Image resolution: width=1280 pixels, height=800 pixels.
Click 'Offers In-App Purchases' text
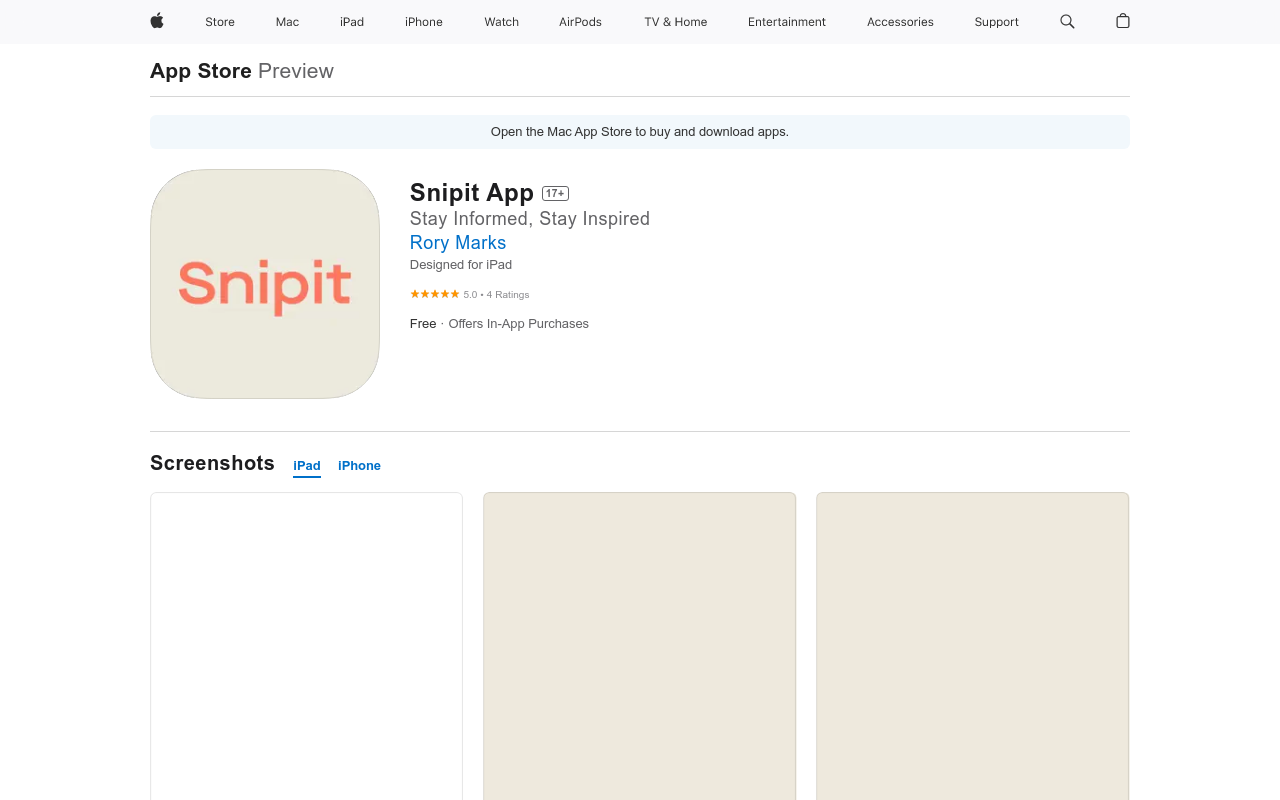point(519,324)
